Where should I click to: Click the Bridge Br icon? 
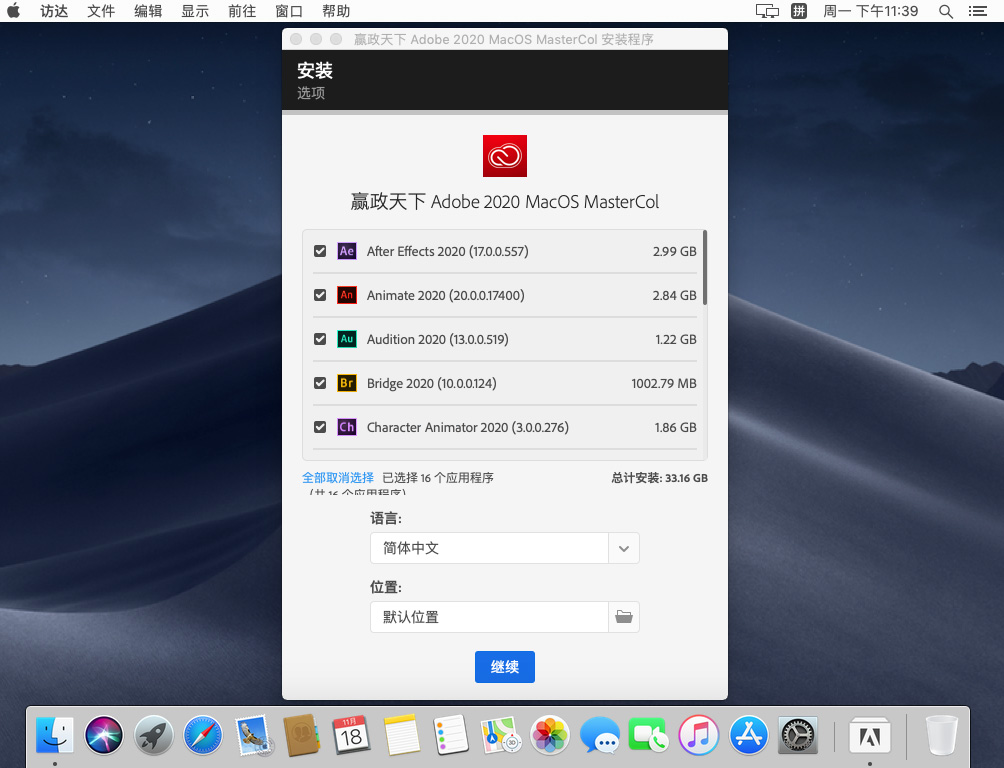(x=346, y=383)
